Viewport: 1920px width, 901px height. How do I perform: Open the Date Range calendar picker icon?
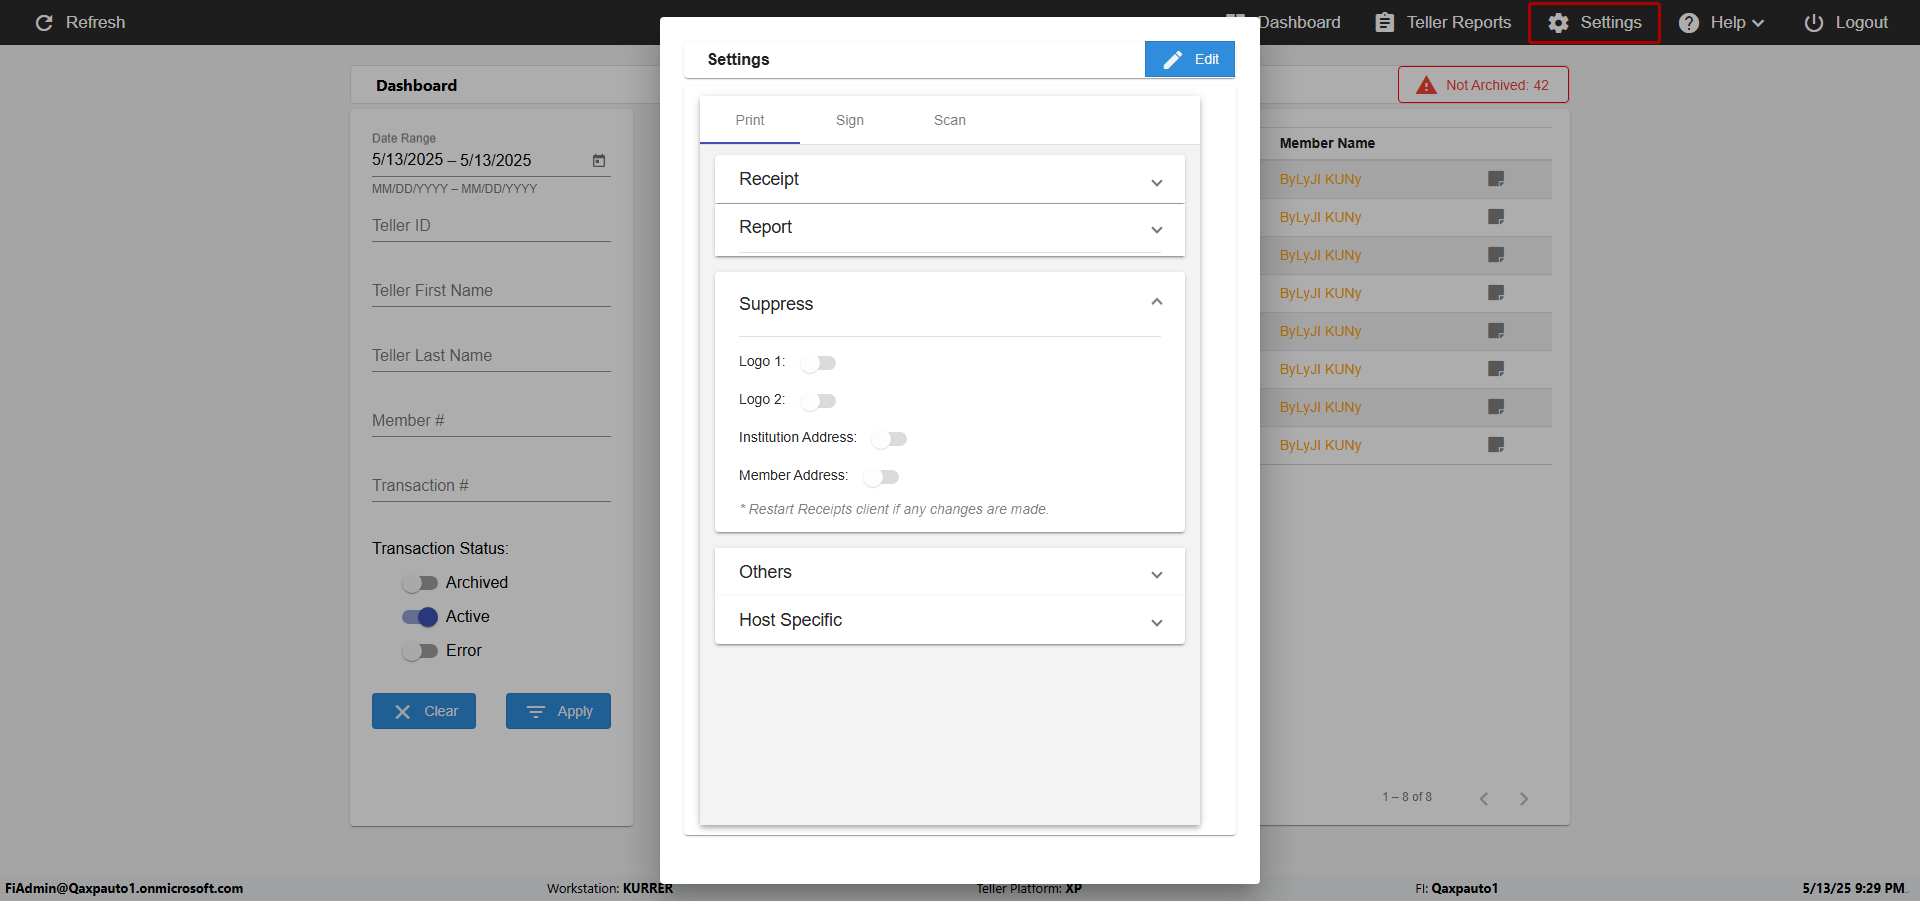599,160
